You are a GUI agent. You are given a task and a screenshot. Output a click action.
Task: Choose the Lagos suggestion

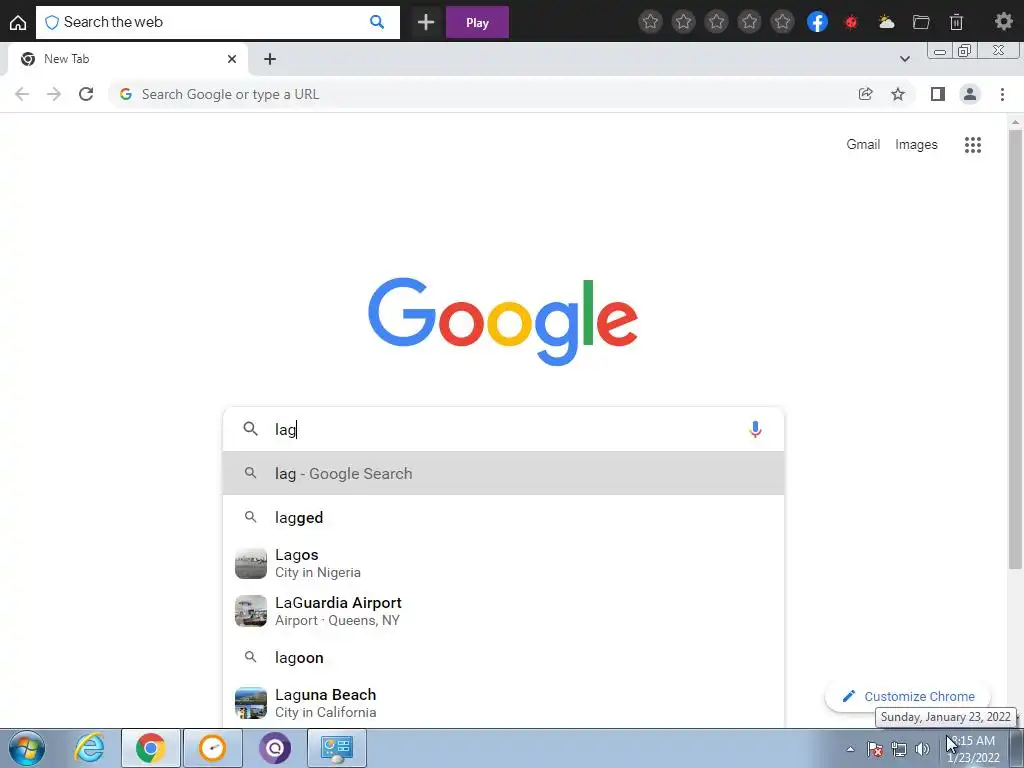[x=504, y=563]
